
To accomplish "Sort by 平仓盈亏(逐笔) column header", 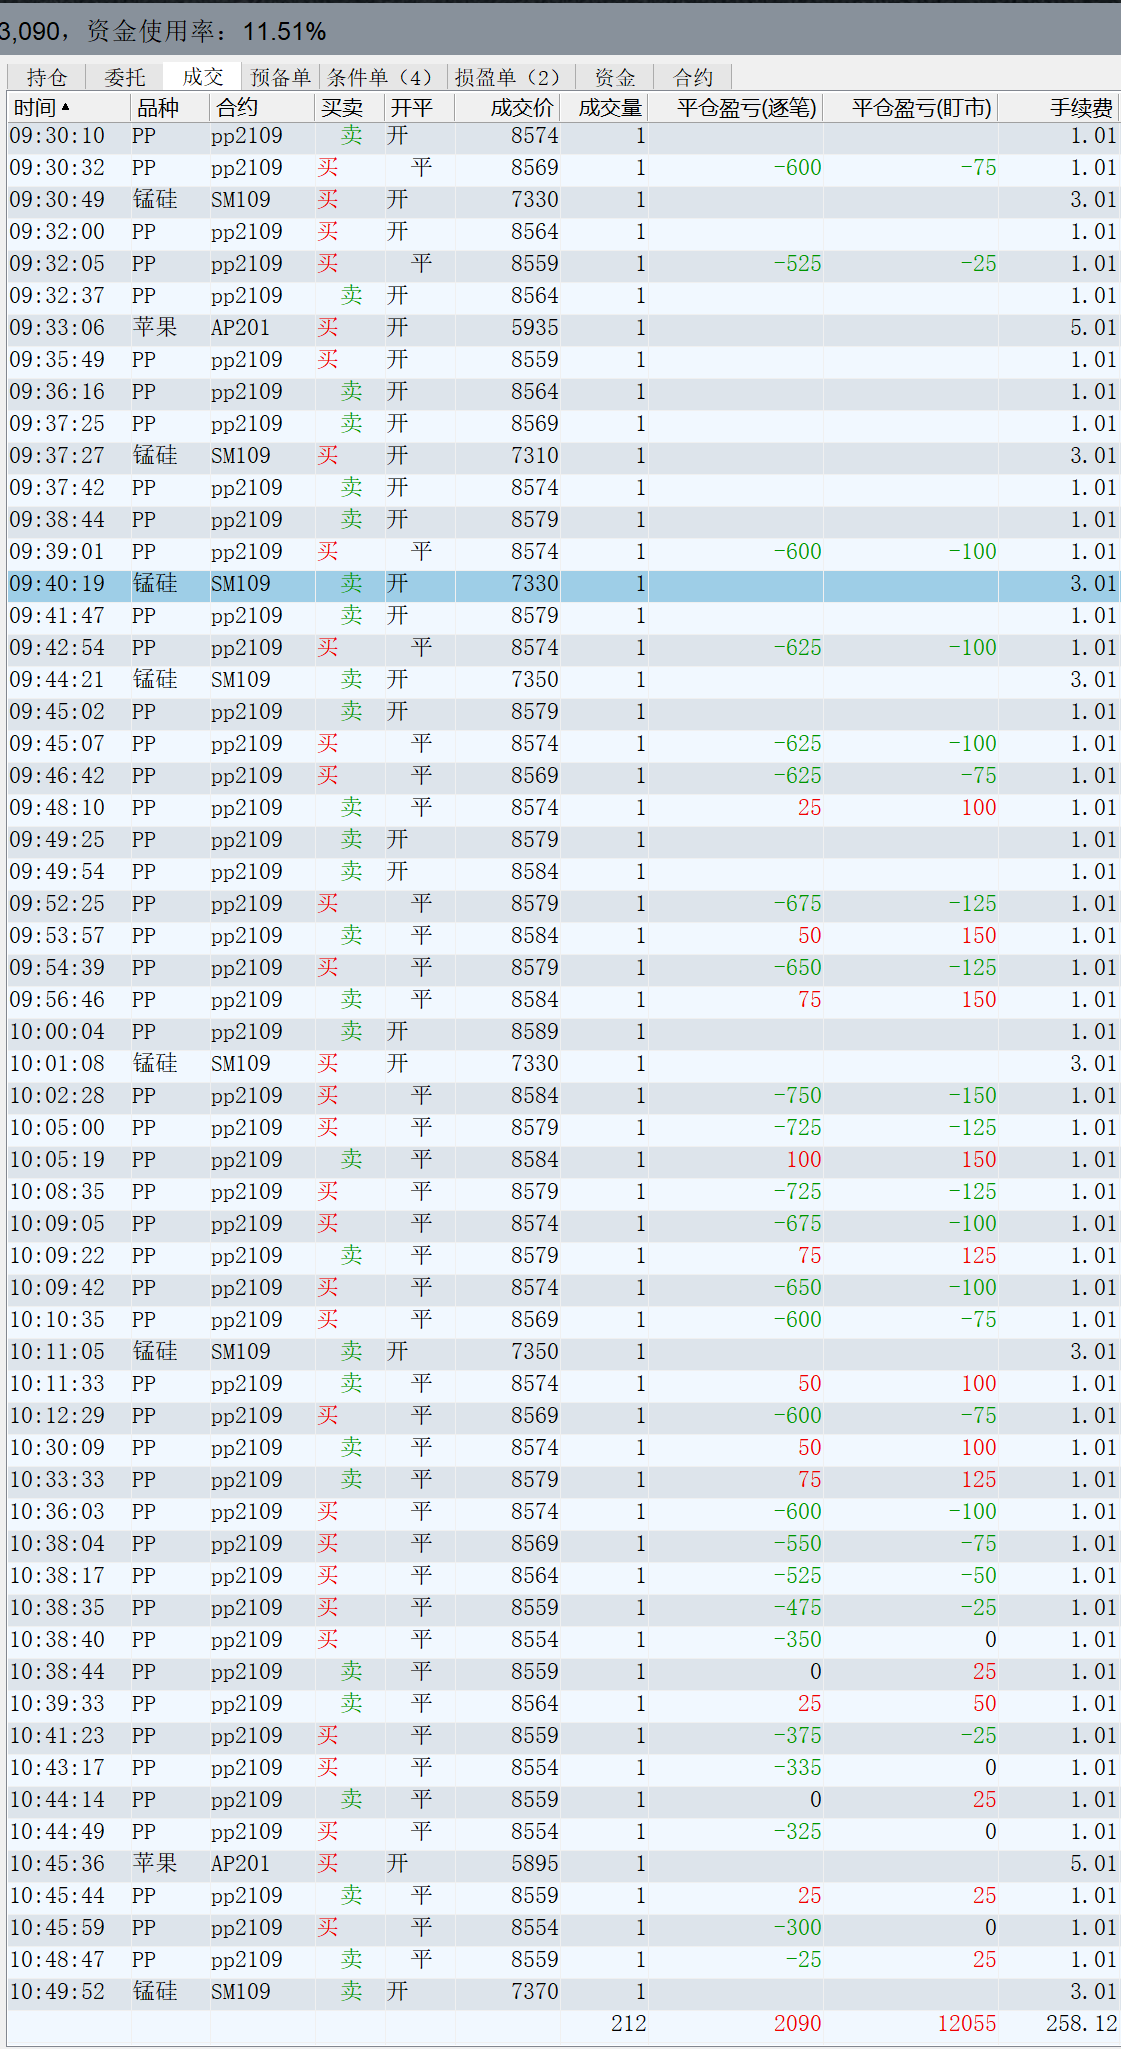I will click(746, 108).
